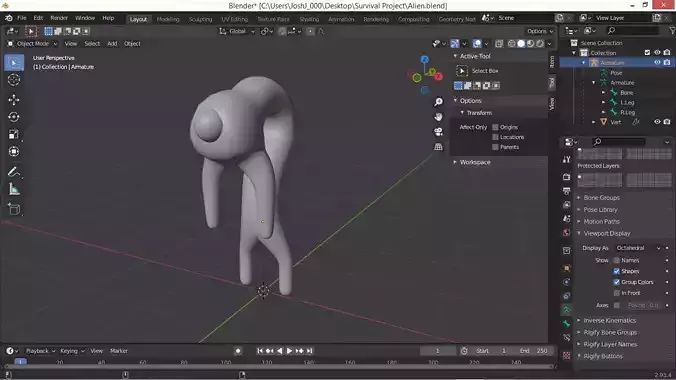
Task: Open the viewport Add menu
Action: point(112,44)
